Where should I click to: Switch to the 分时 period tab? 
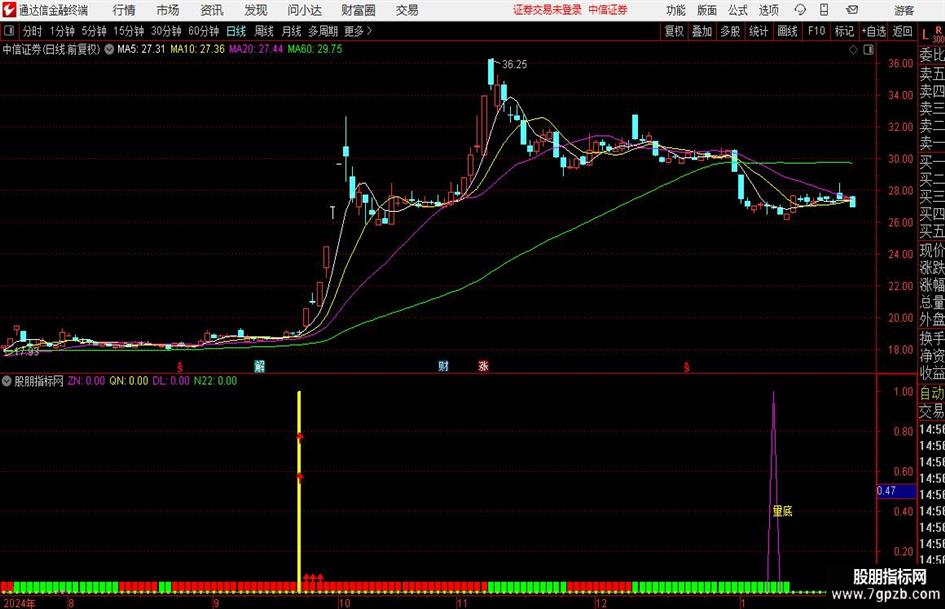coord(32,31)
